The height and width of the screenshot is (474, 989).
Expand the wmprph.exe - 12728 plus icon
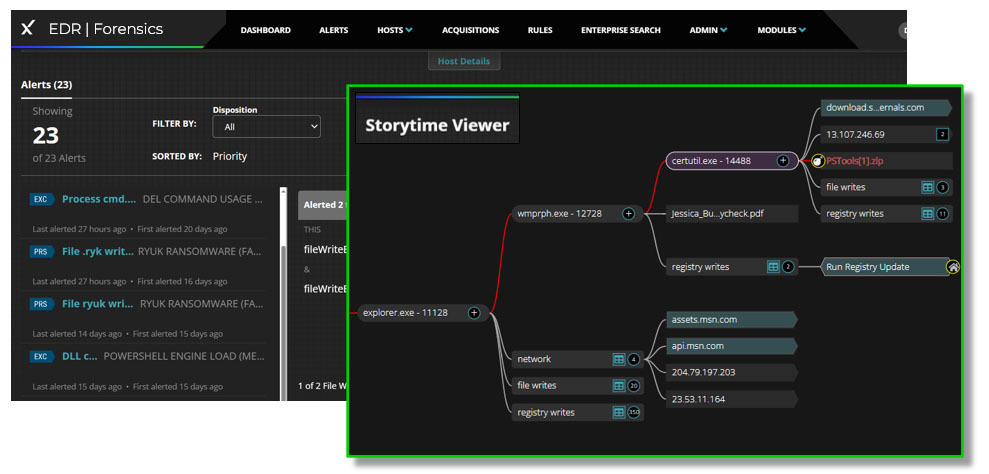tap(628, 214)
